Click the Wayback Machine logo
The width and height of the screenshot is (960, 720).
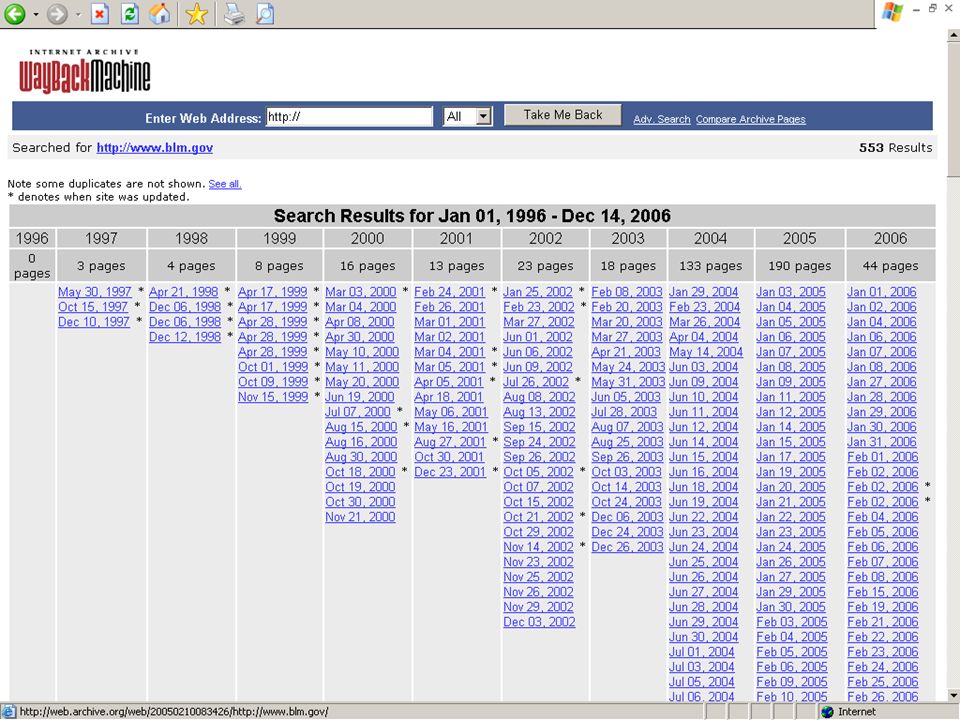point(84,71)
